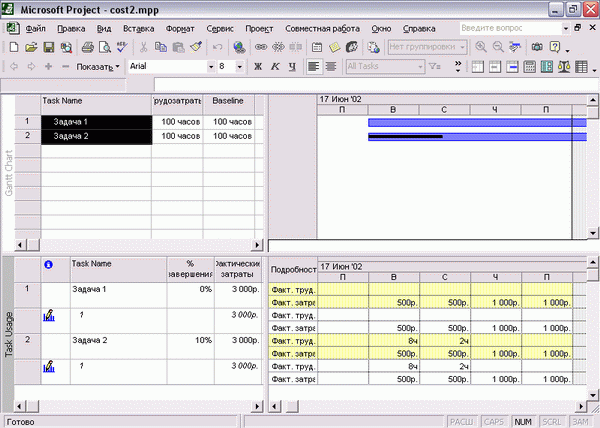Click the resource leveling scales icon
Image resolution: width=600 pixels, height=428 pixels.
tap(564, 67)
